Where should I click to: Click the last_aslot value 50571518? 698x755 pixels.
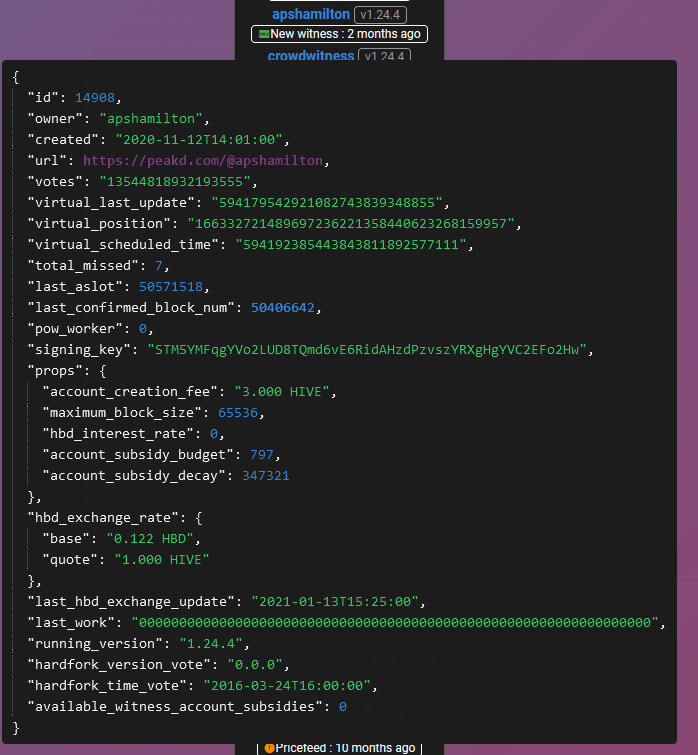171,286
